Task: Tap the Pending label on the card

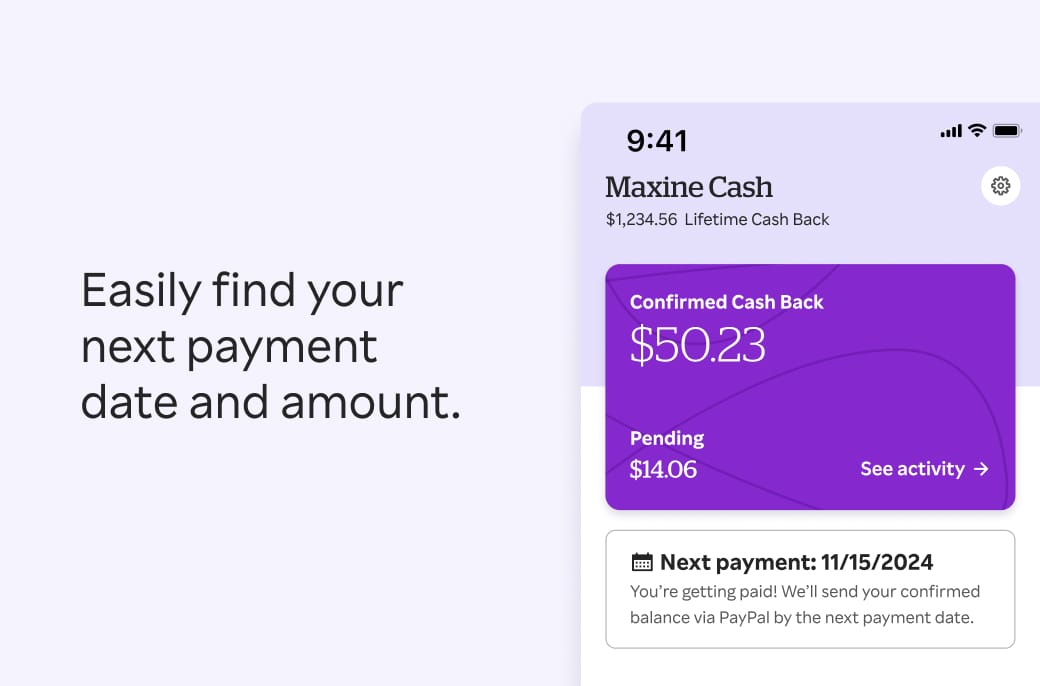Action: click(666, 438)
